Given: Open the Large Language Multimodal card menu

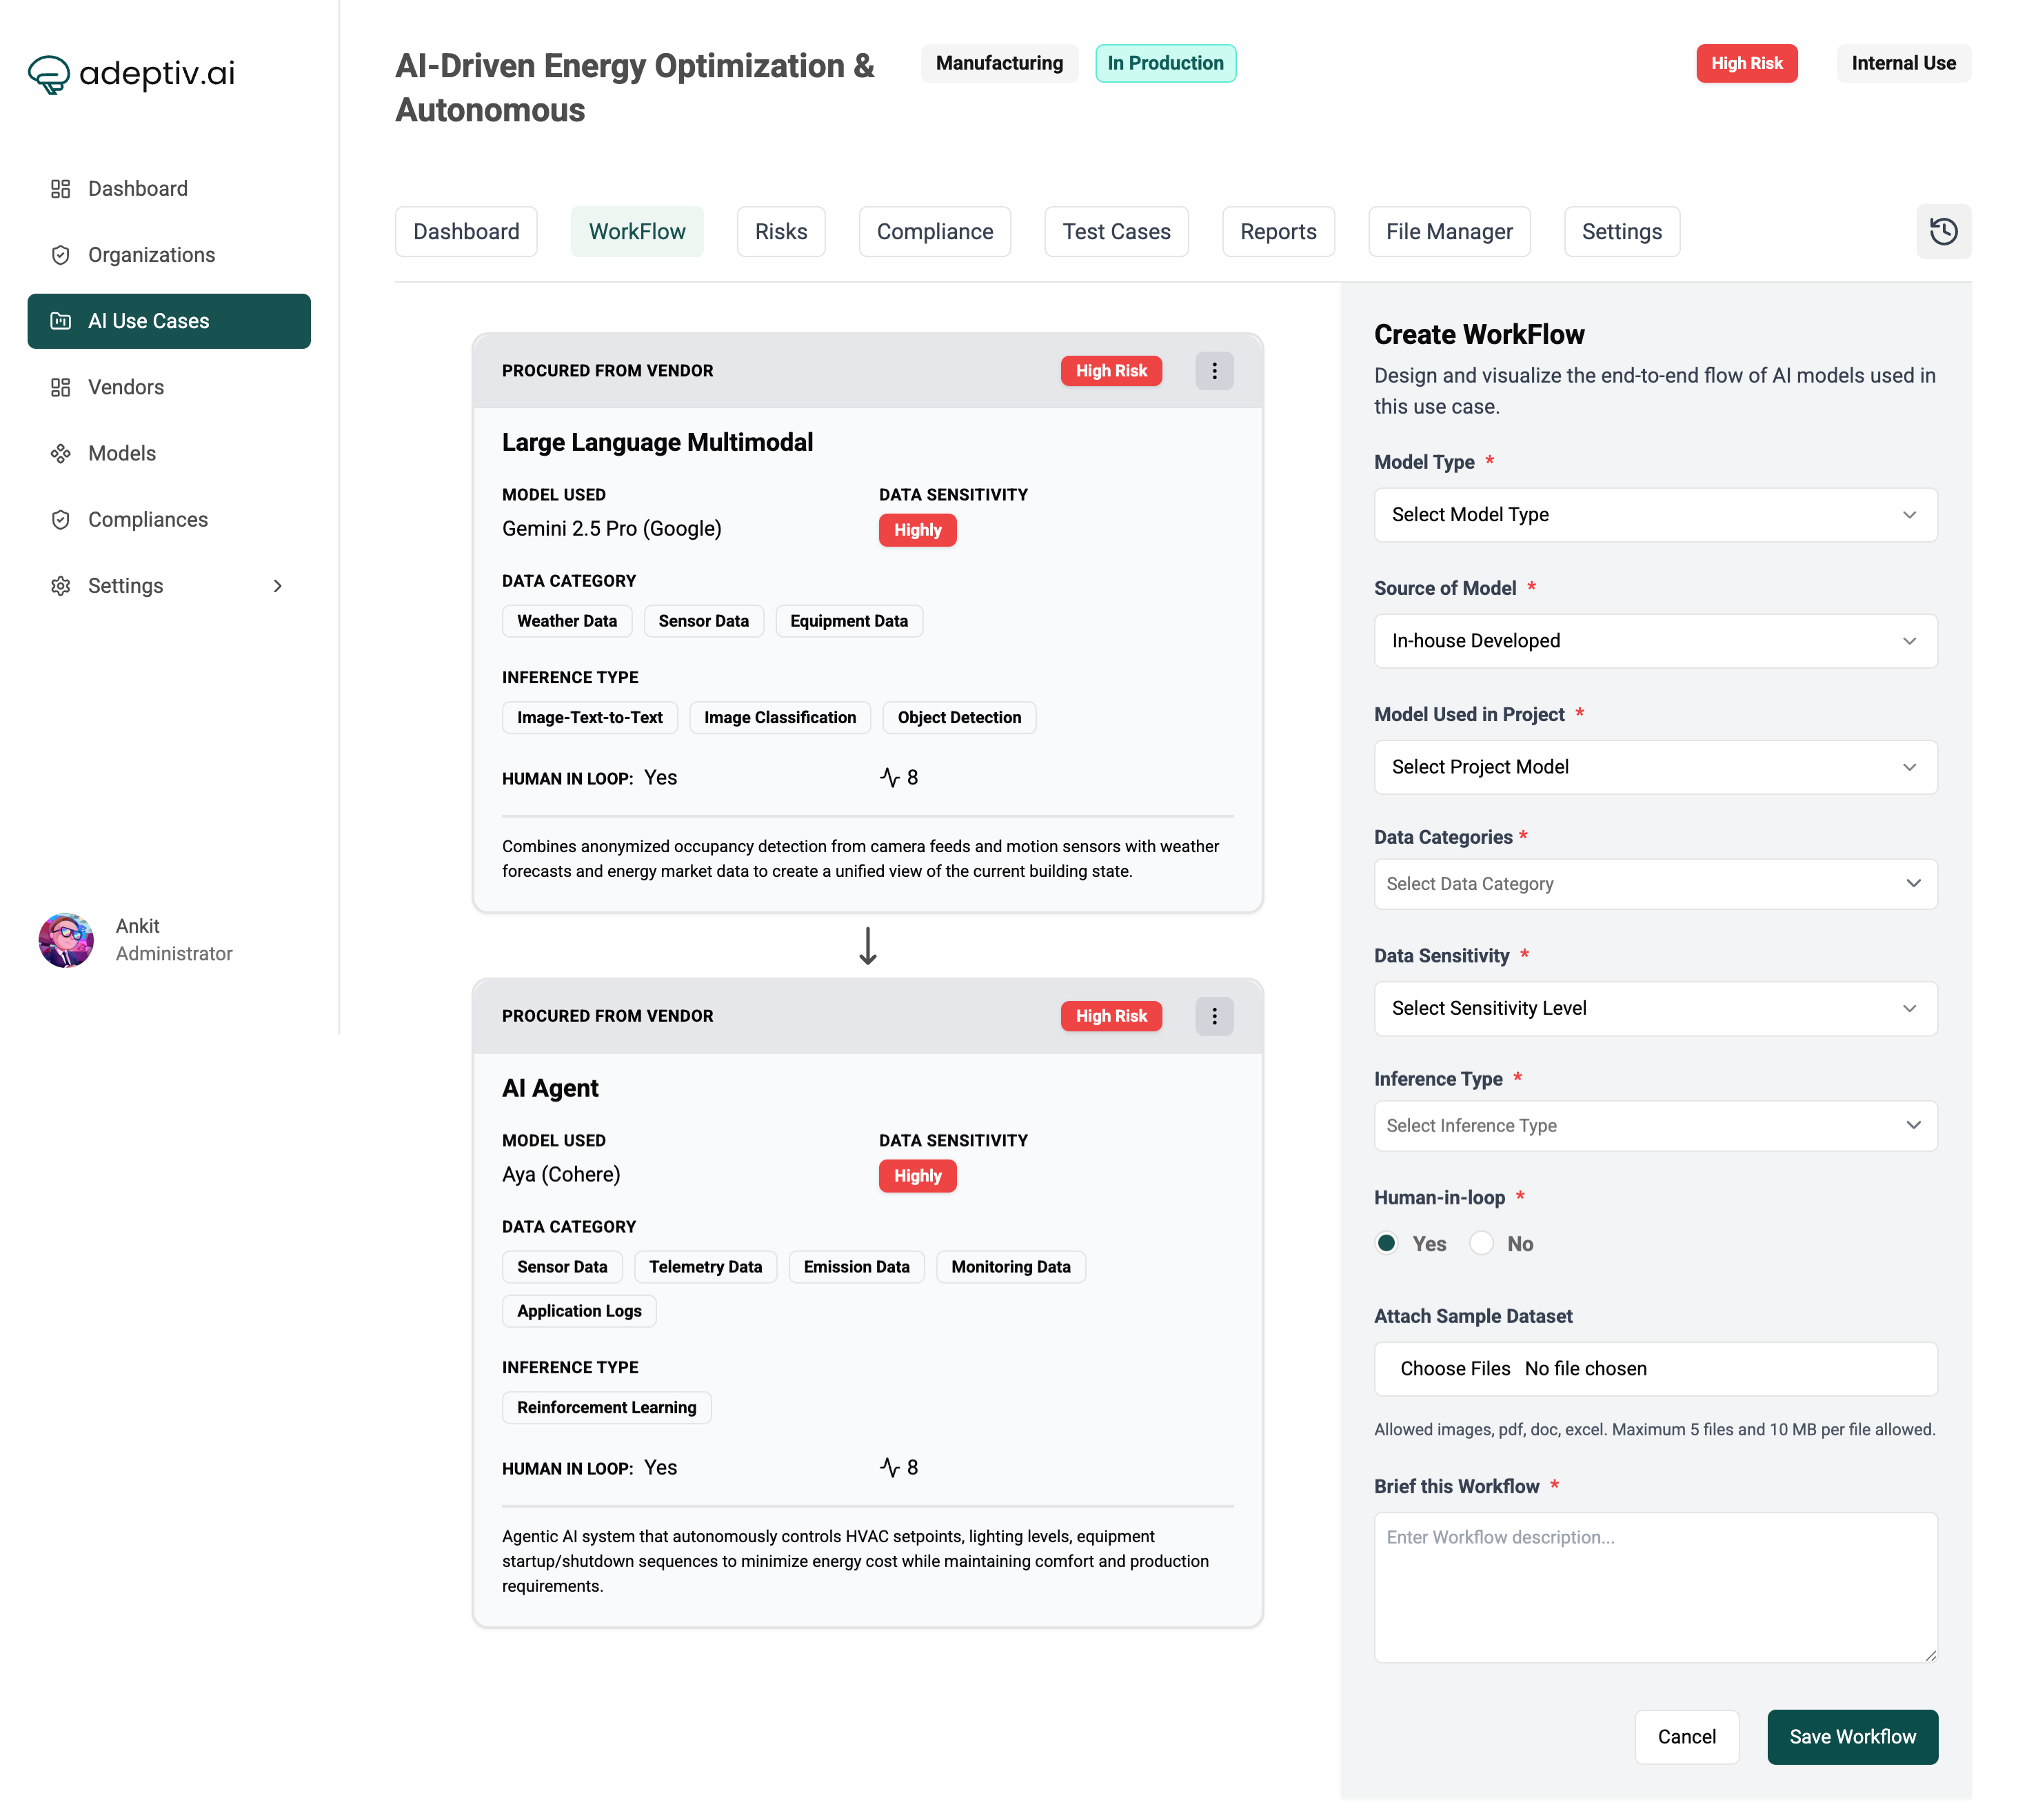Looking at the screenshot, I should [1214, 370].
